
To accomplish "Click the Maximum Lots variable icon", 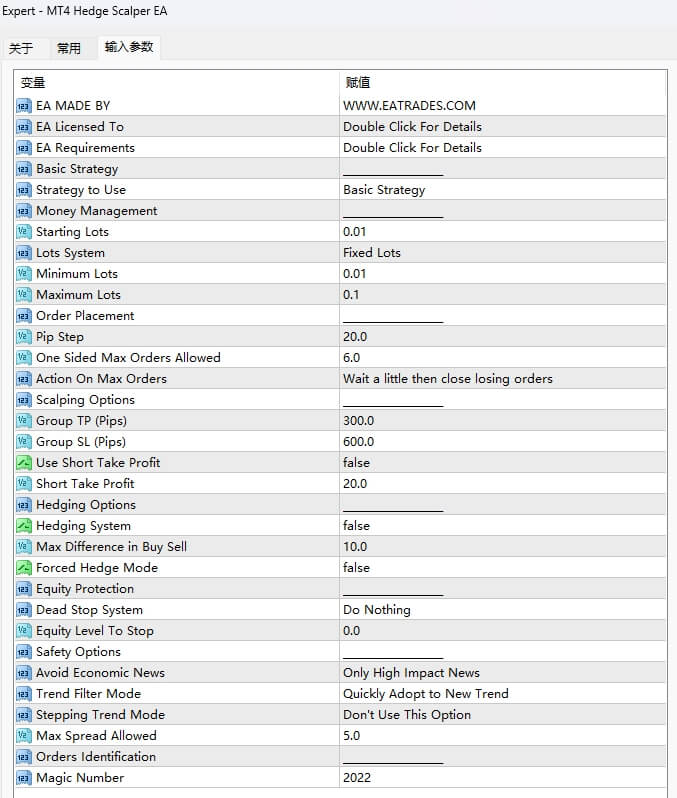I will pos(24,295).
